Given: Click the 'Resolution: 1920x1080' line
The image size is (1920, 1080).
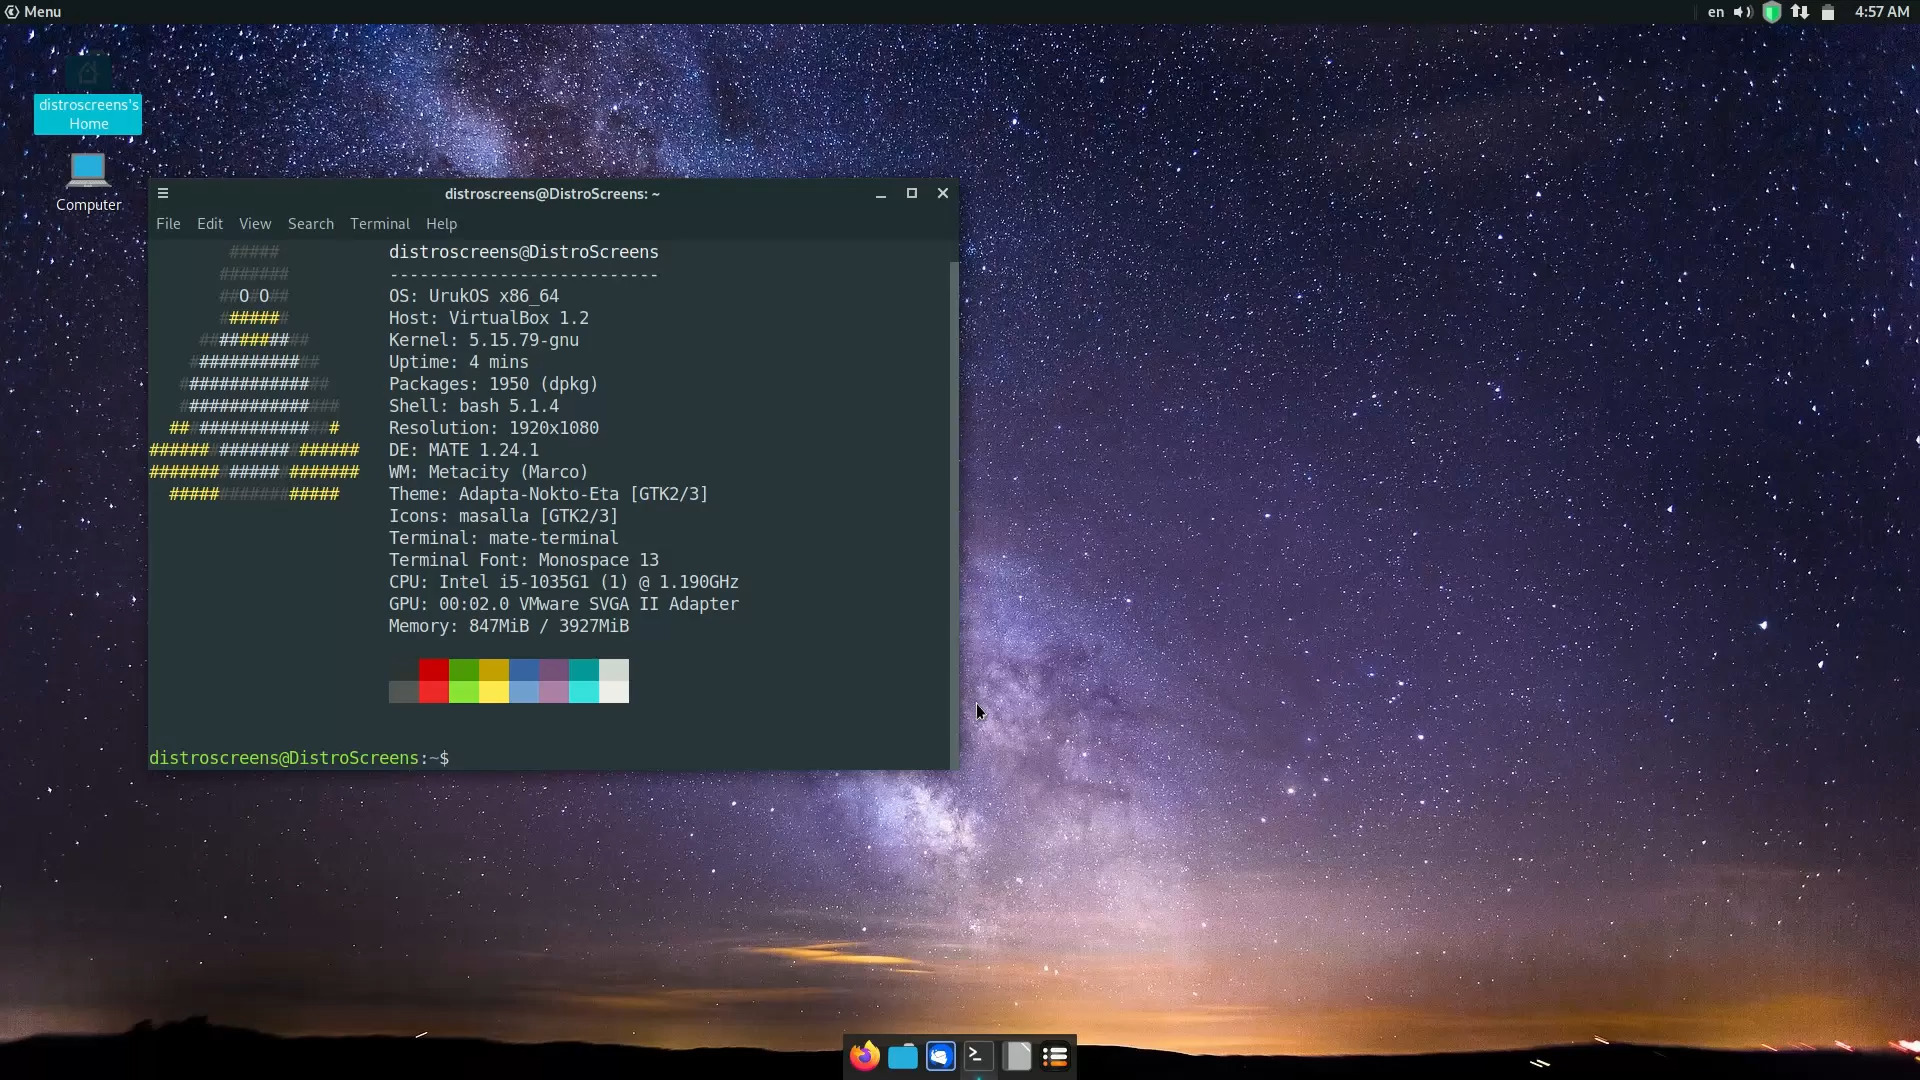Looking at the screenshot, I should tap(494, 428).
